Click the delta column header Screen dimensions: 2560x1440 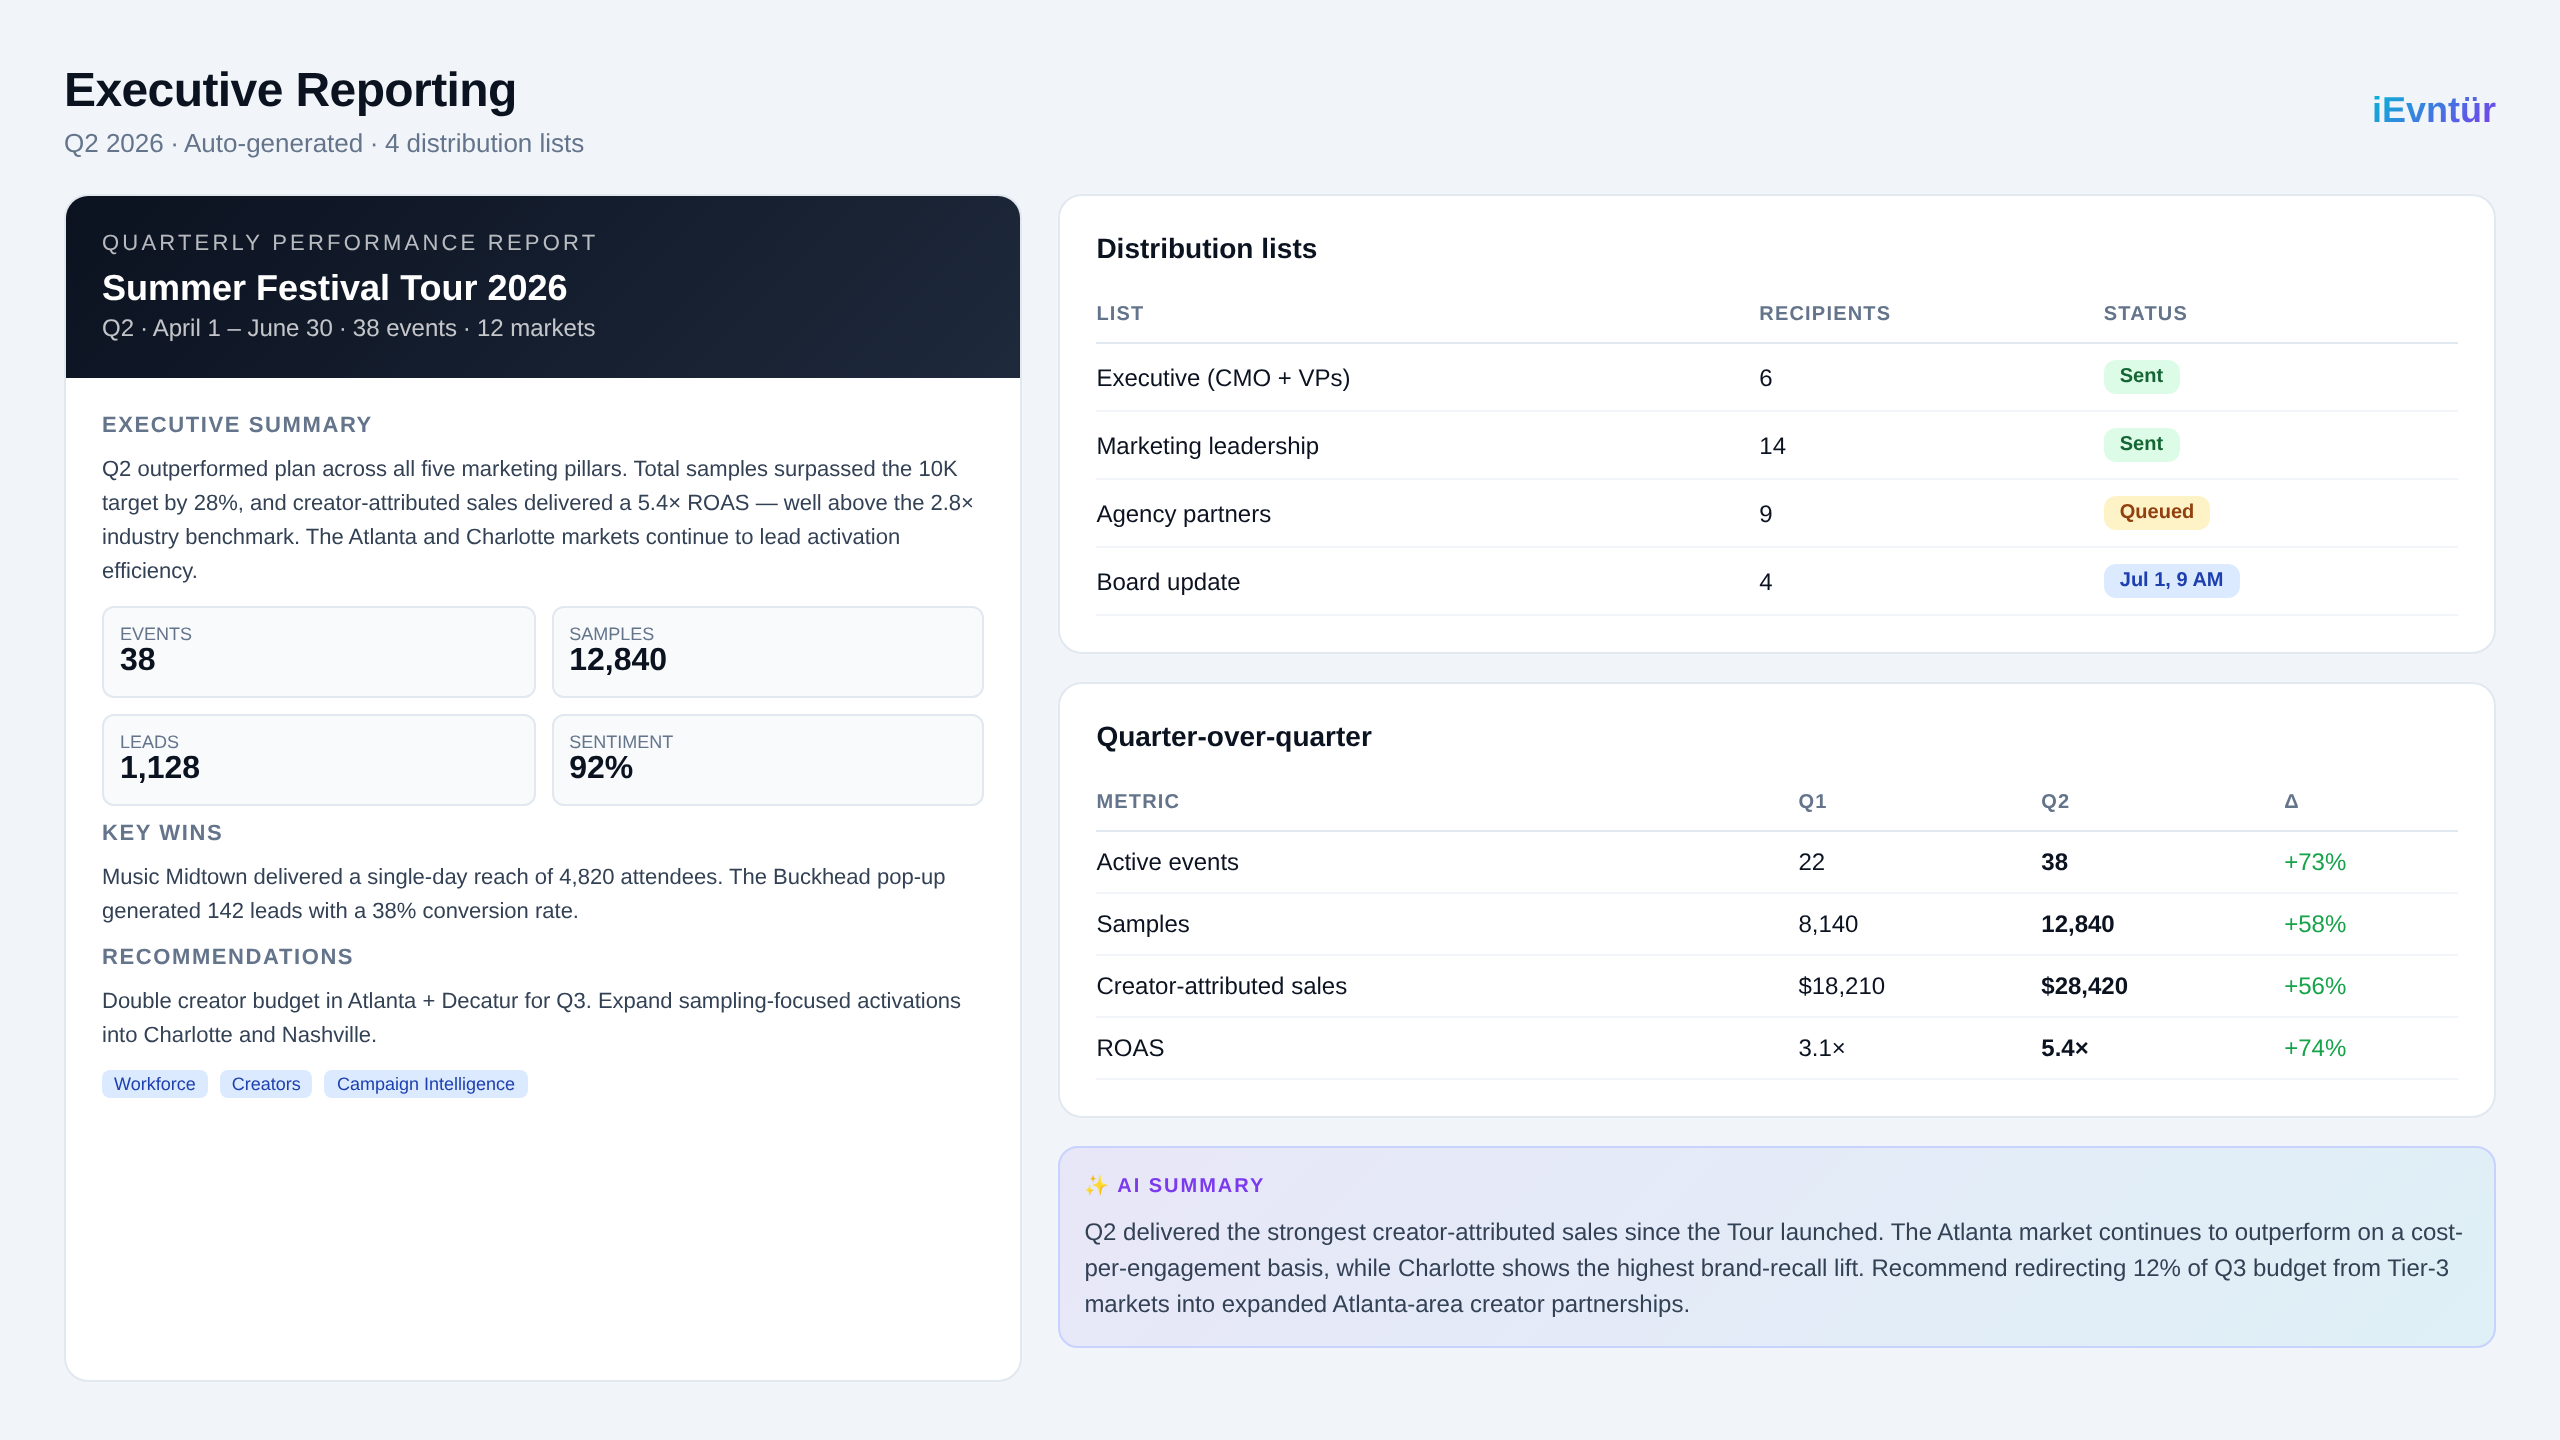click(2291, 802)
